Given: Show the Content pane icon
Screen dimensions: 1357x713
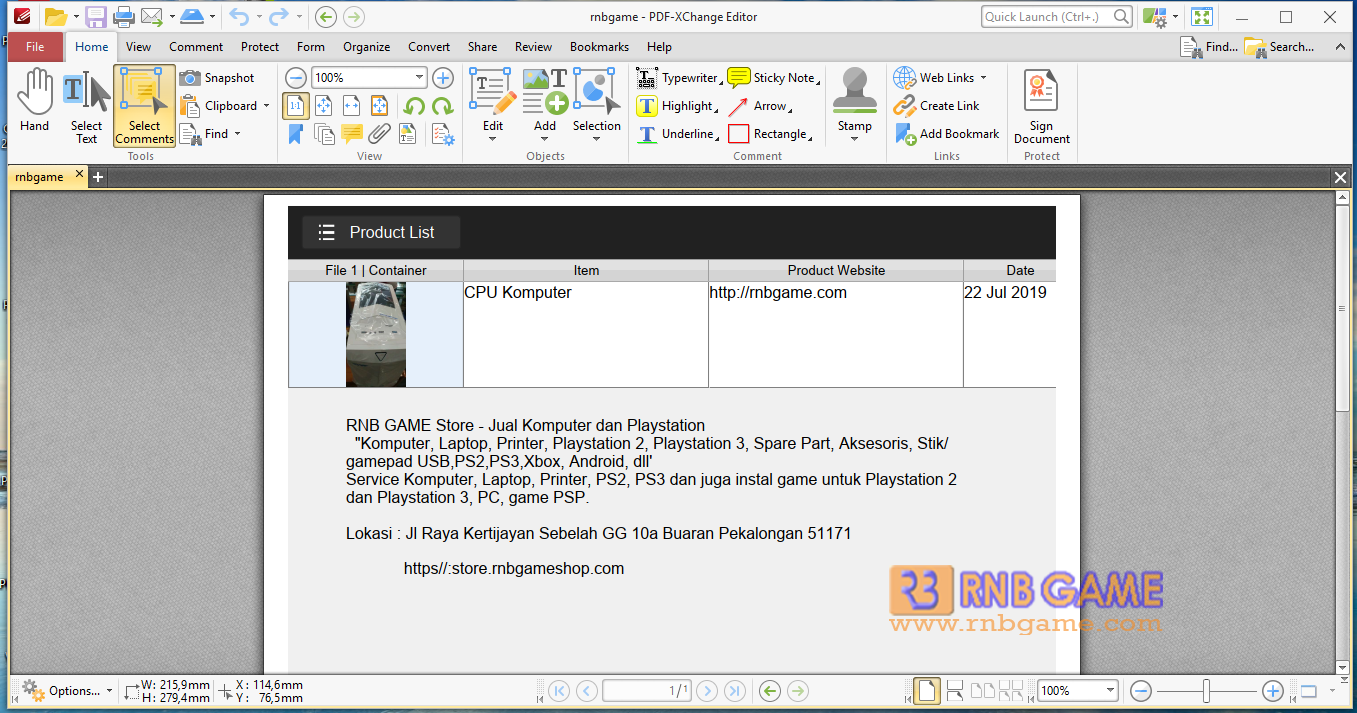Looking at the screenshot, I should point(408,134).
